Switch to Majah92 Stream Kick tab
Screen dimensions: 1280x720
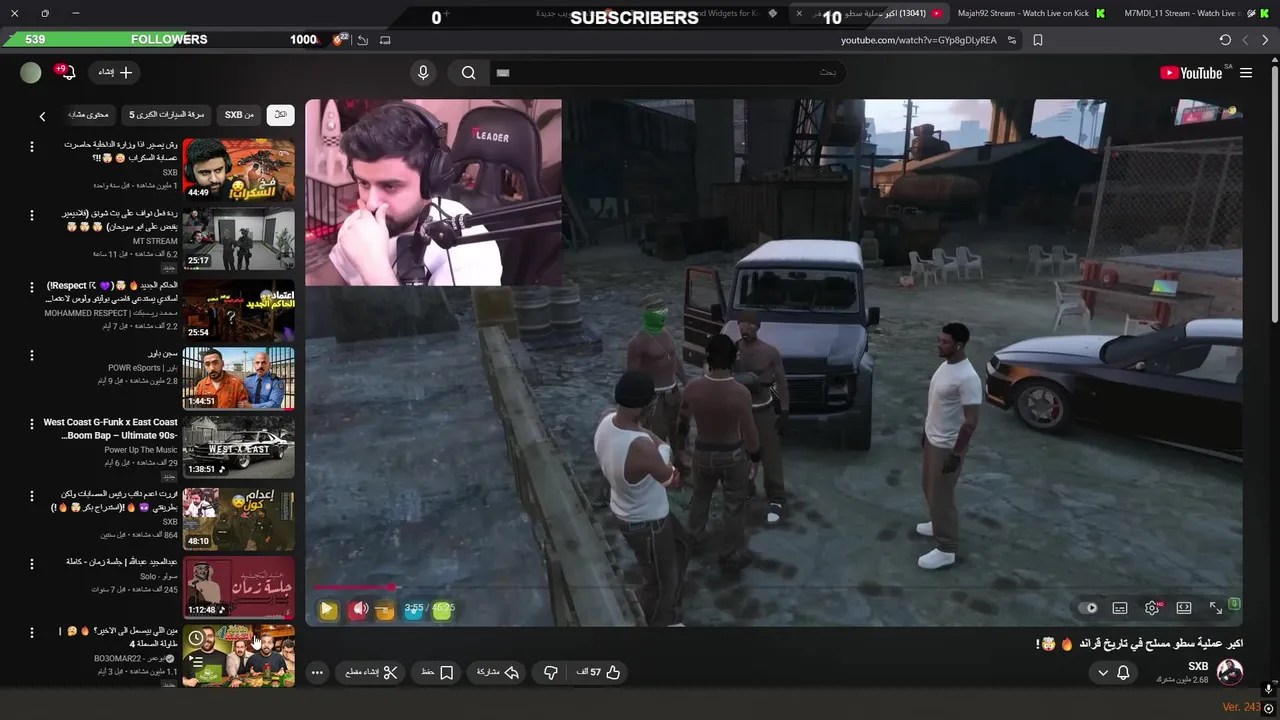[1031, 13]
